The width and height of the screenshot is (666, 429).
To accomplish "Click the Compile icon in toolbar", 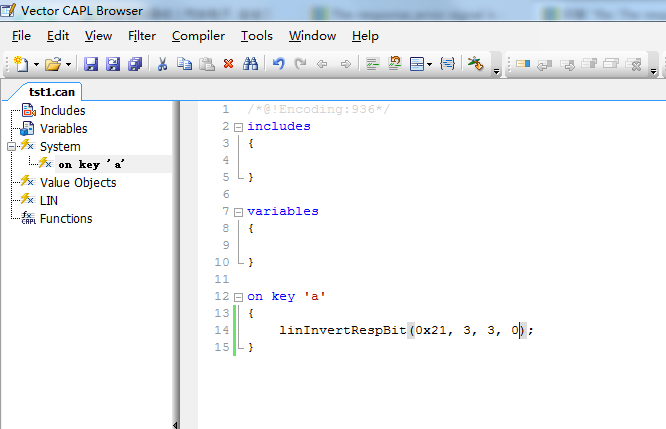I will 373,64.
